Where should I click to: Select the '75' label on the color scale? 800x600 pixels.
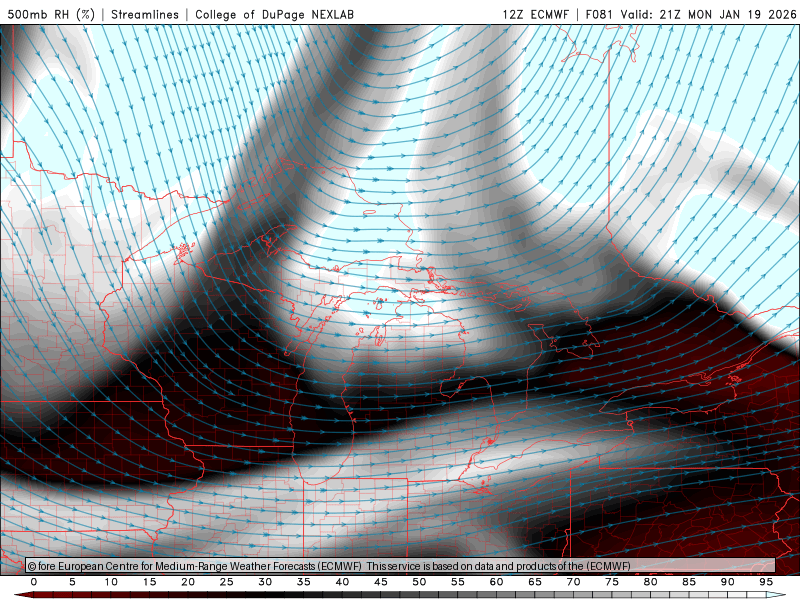(x=612, y=582)
